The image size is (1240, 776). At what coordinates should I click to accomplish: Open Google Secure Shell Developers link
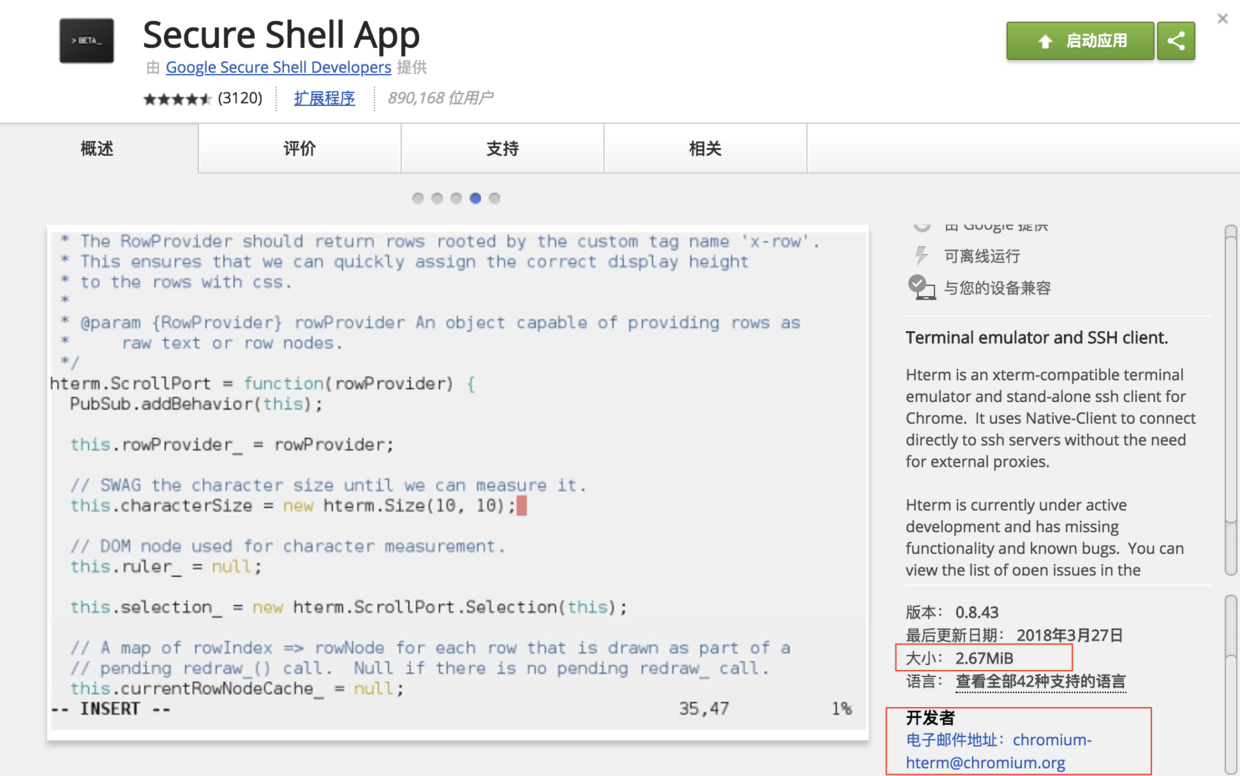278,67
